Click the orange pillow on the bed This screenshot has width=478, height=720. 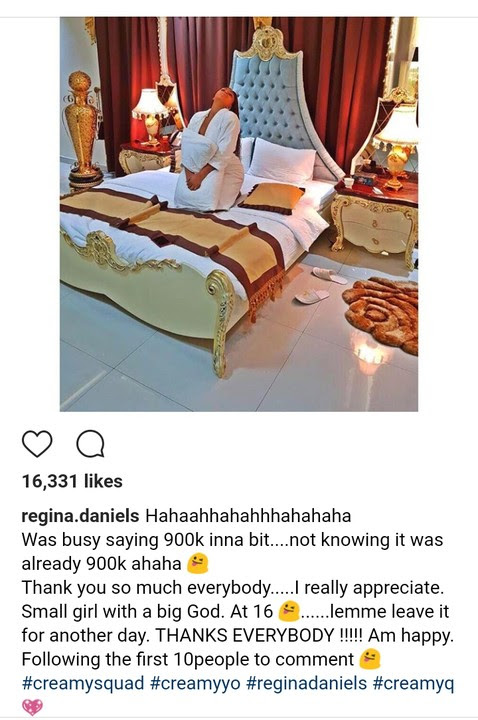pyautogui.click(x=272, y=198)
